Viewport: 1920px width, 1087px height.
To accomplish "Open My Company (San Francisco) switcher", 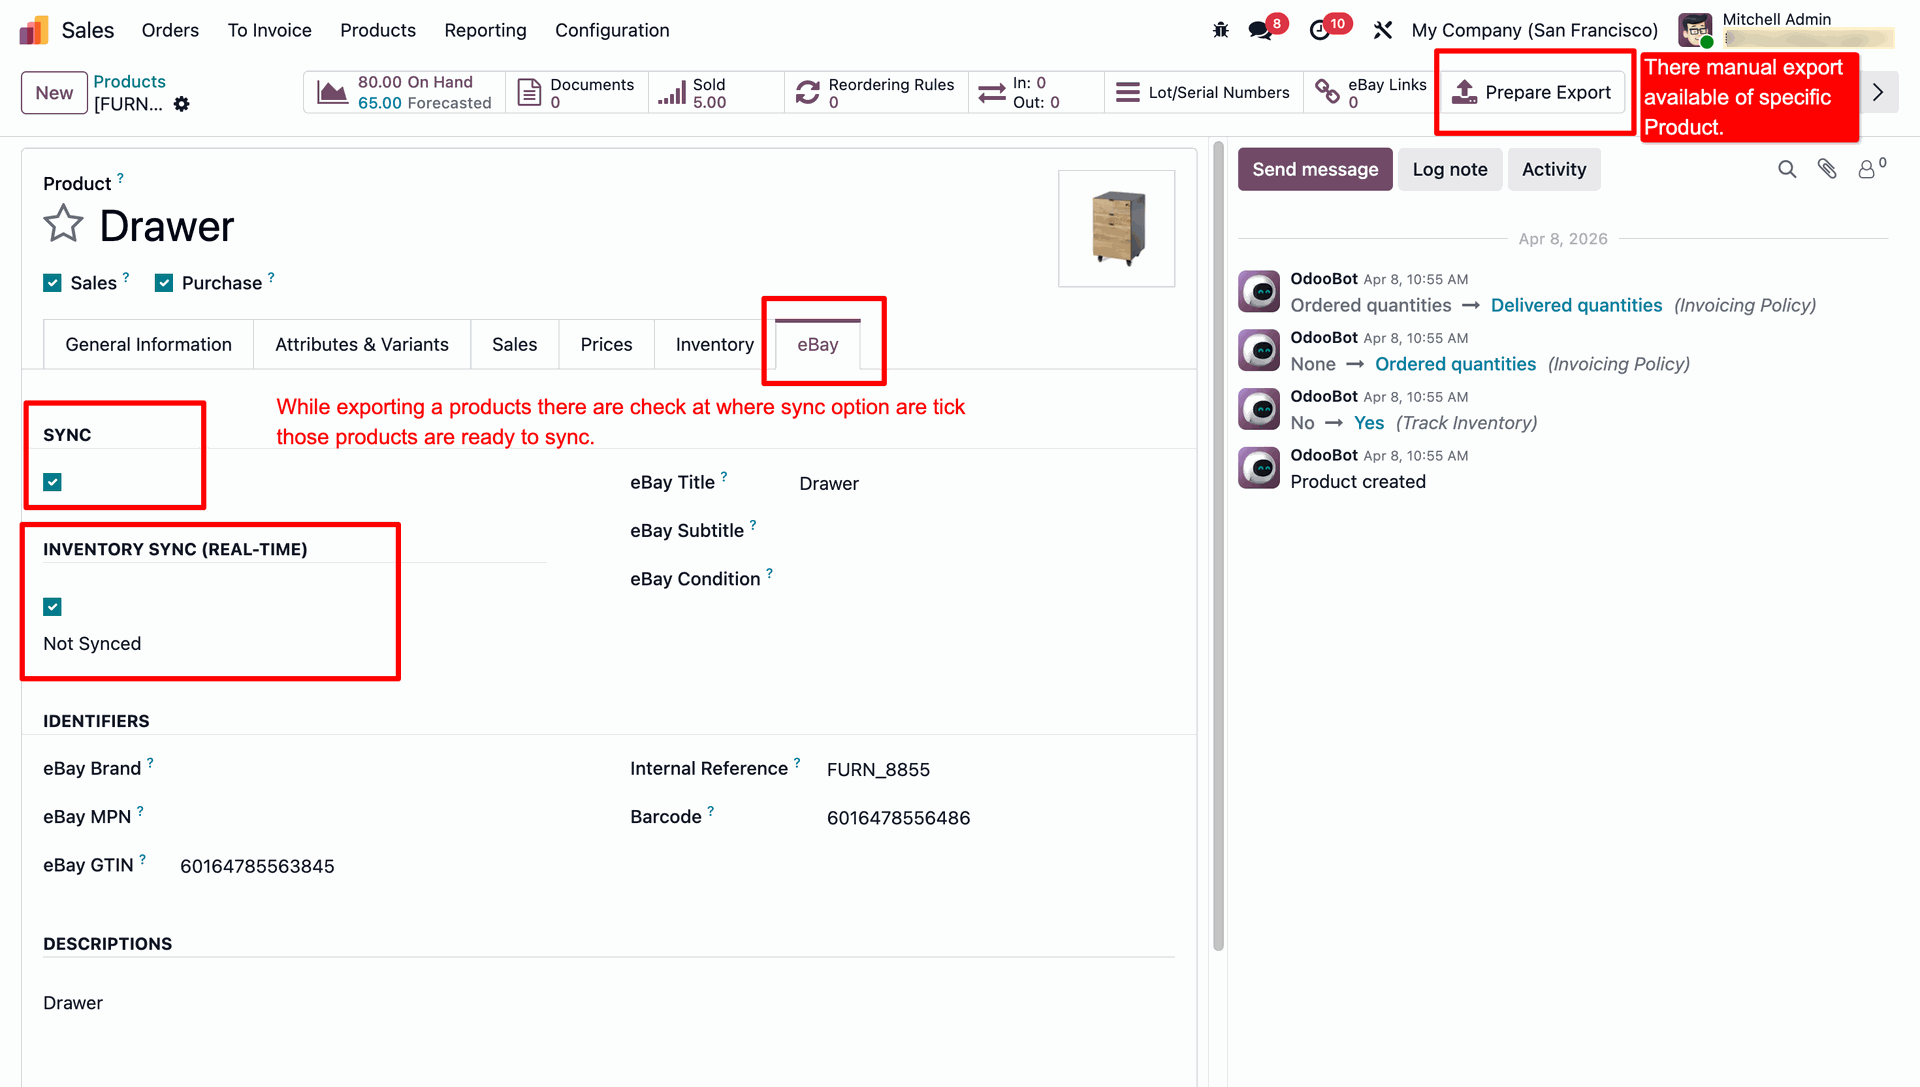I will pyautogui.click(x=1534, y=30).
